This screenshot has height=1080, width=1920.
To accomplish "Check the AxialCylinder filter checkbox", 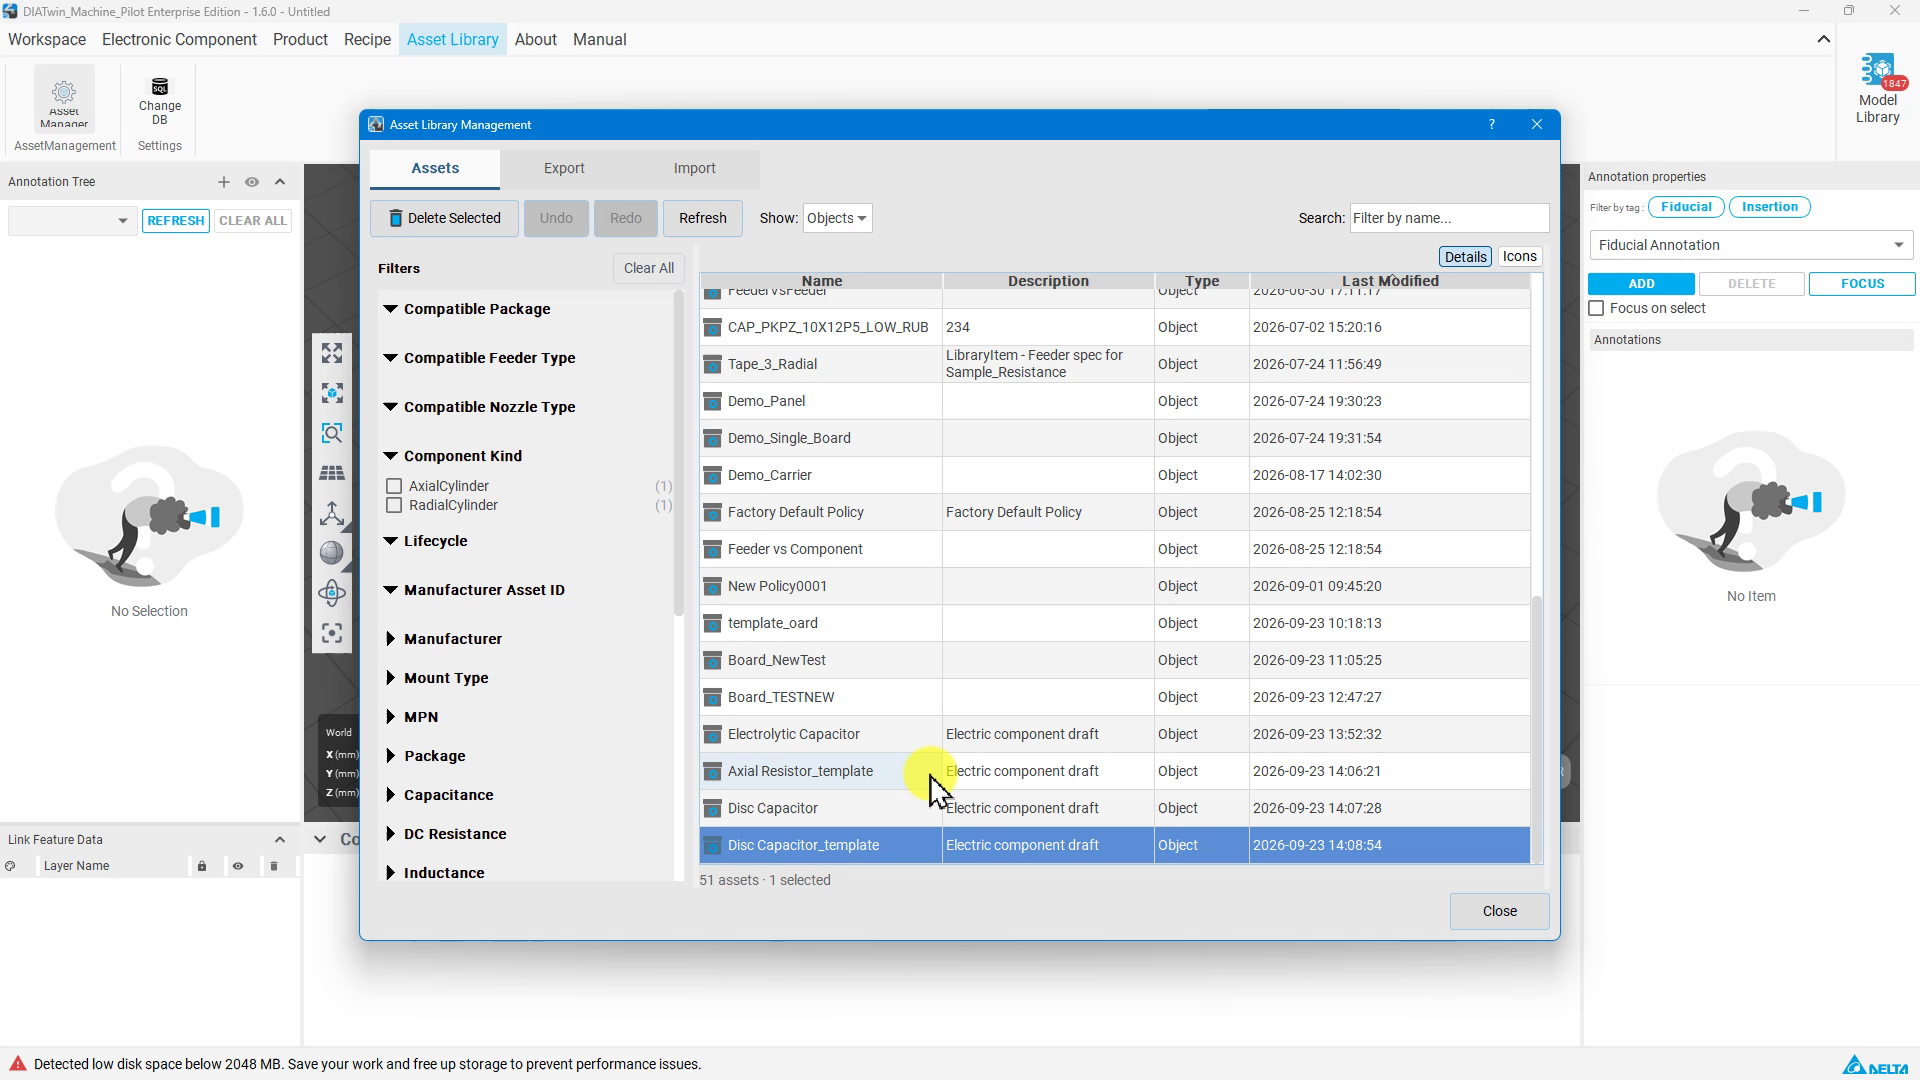I will point(394,487).
